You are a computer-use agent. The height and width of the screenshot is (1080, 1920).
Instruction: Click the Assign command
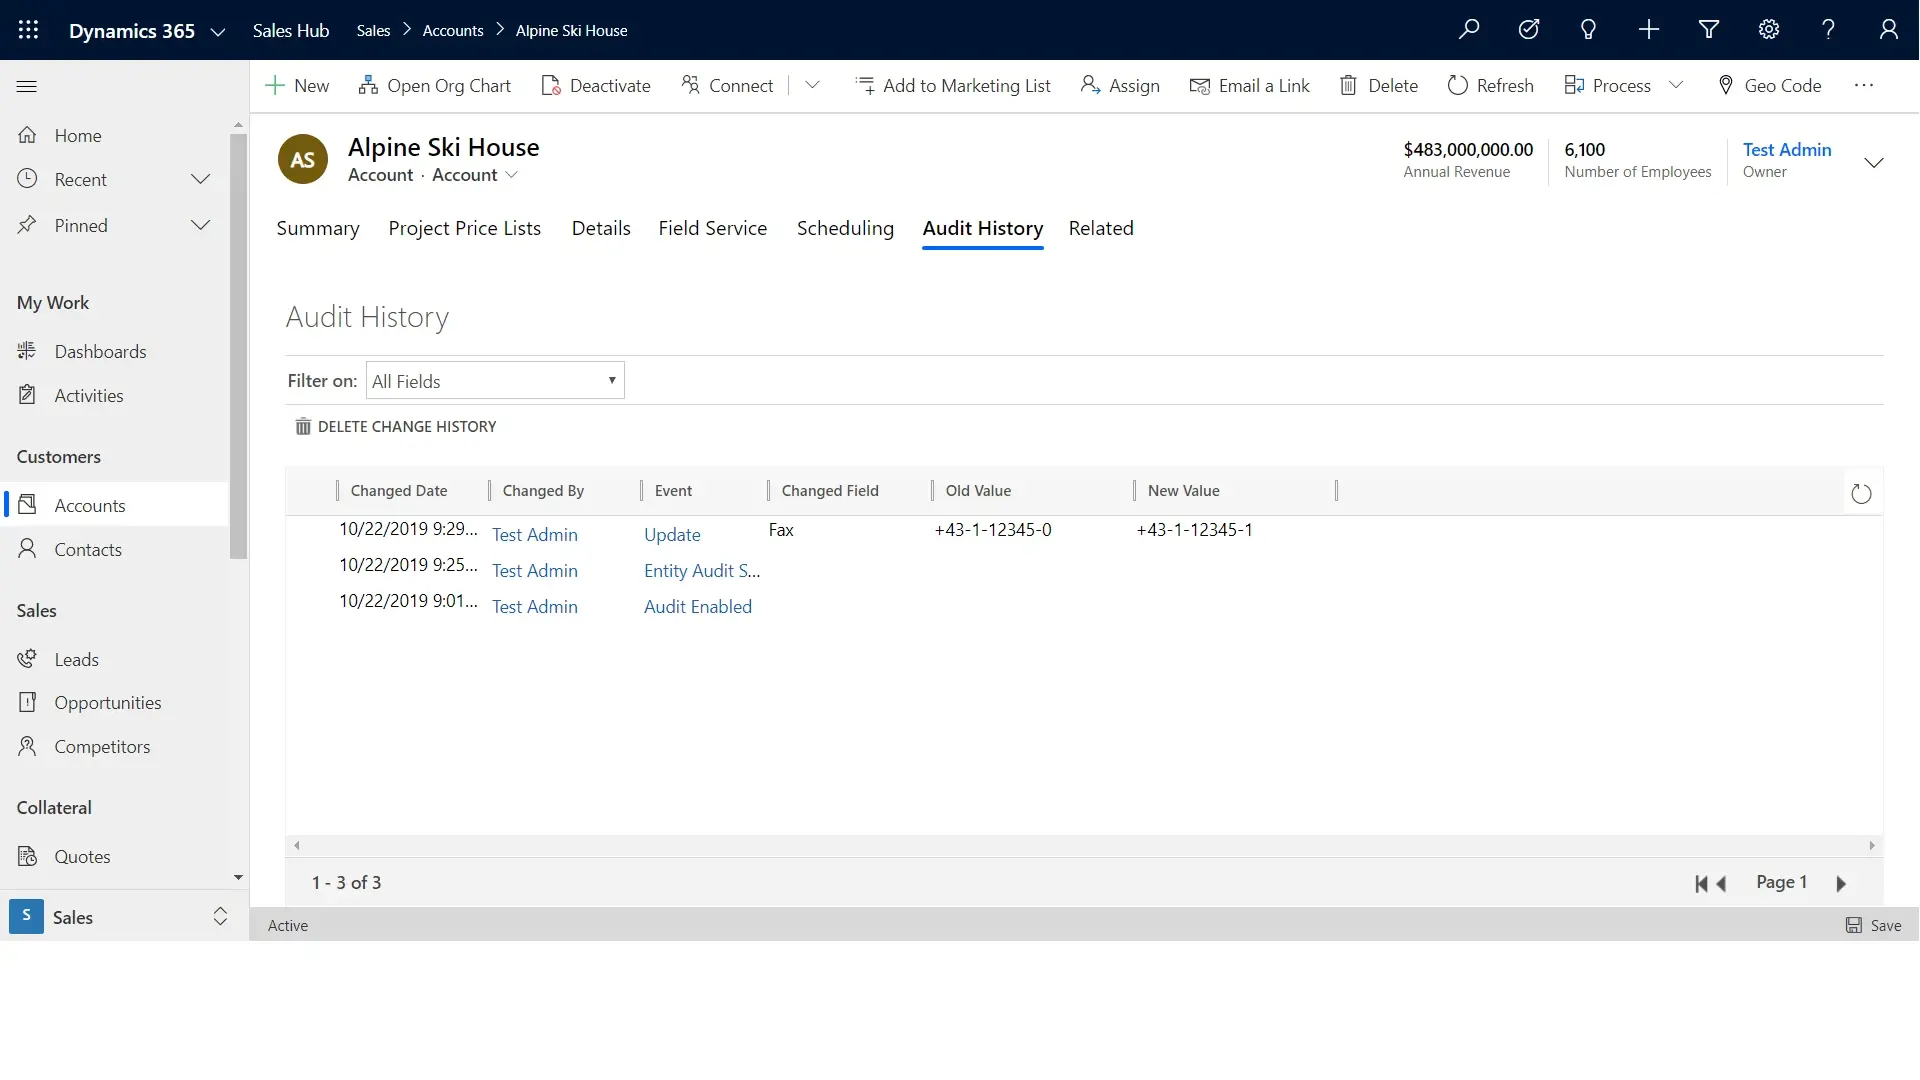click(1120, 86)
